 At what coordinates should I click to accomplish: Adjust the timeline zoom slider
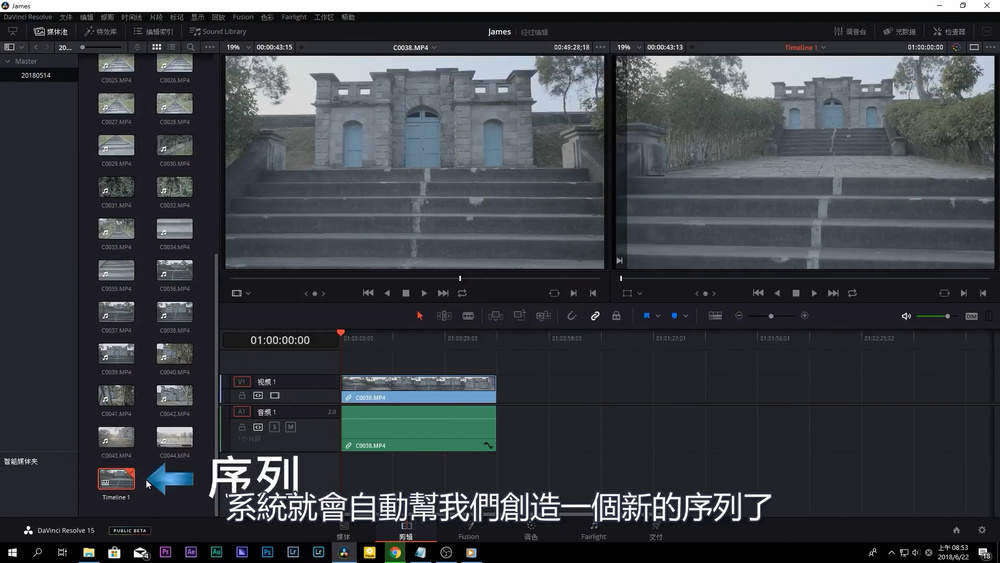coord(771,316)
